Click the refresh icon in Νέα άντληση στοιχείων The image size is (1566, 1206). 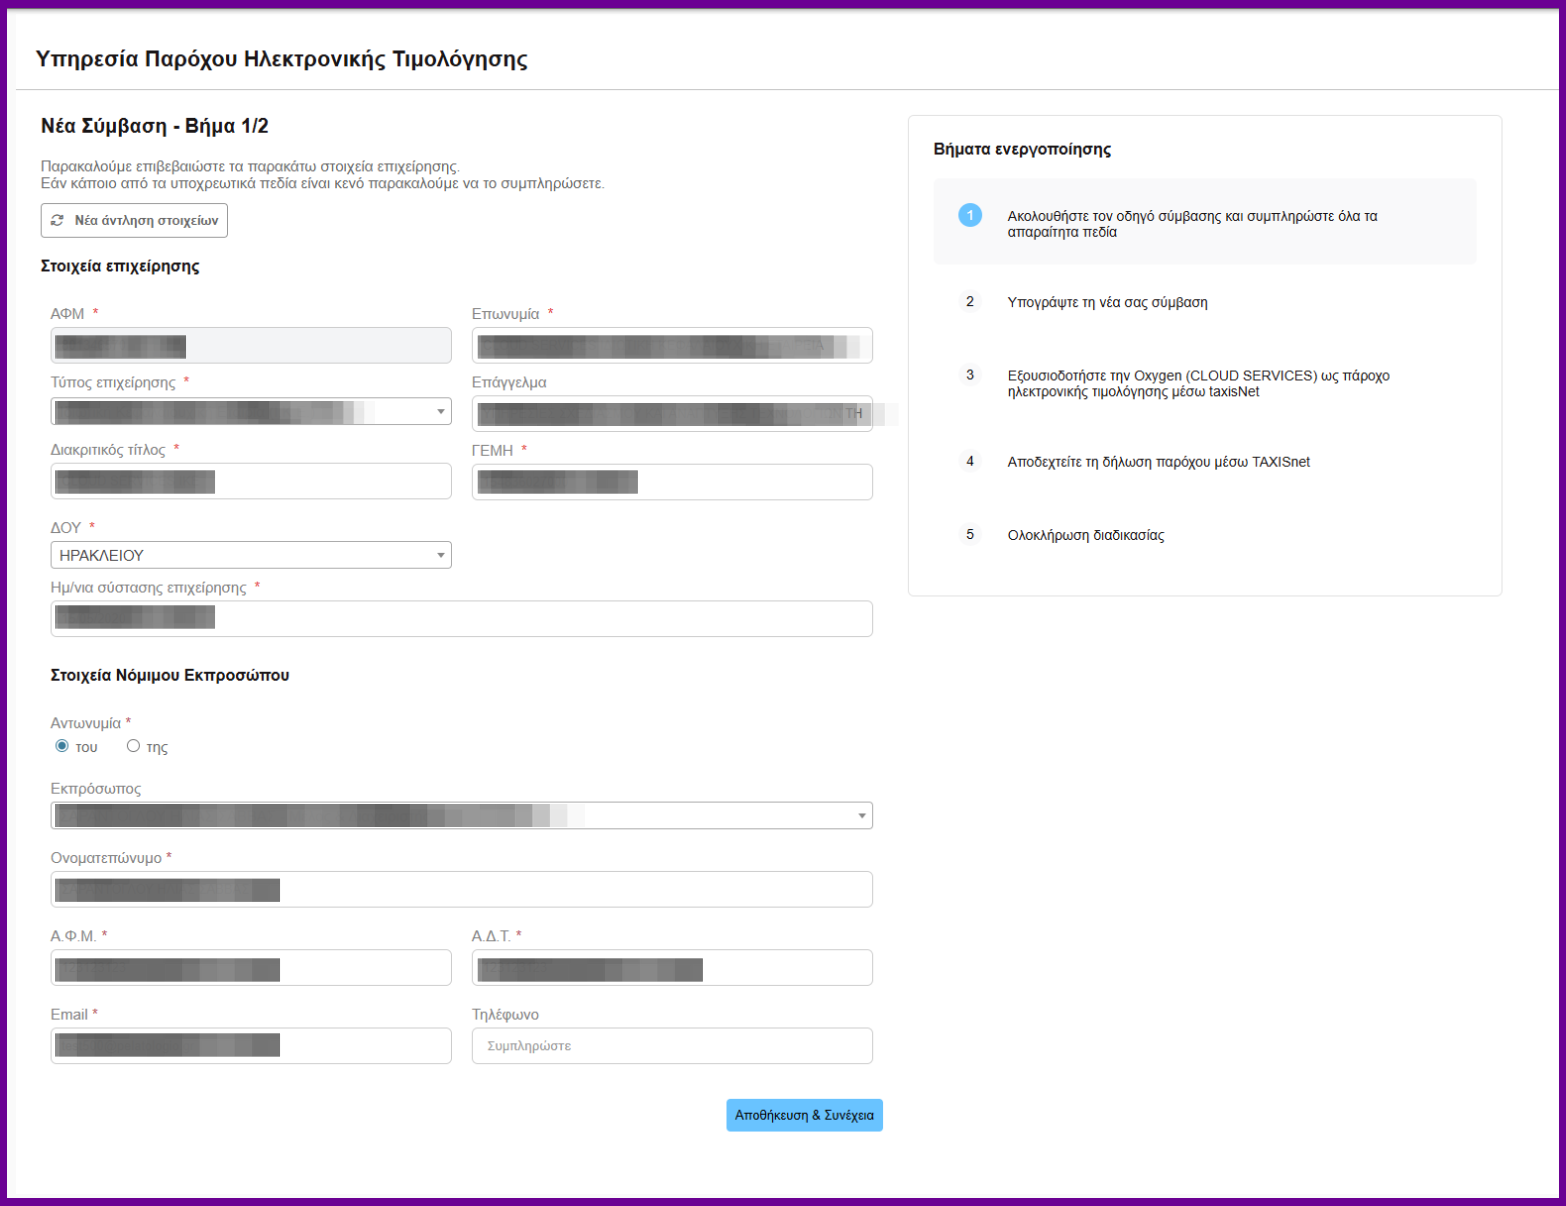pyautogui.click(x=58, y=220)
